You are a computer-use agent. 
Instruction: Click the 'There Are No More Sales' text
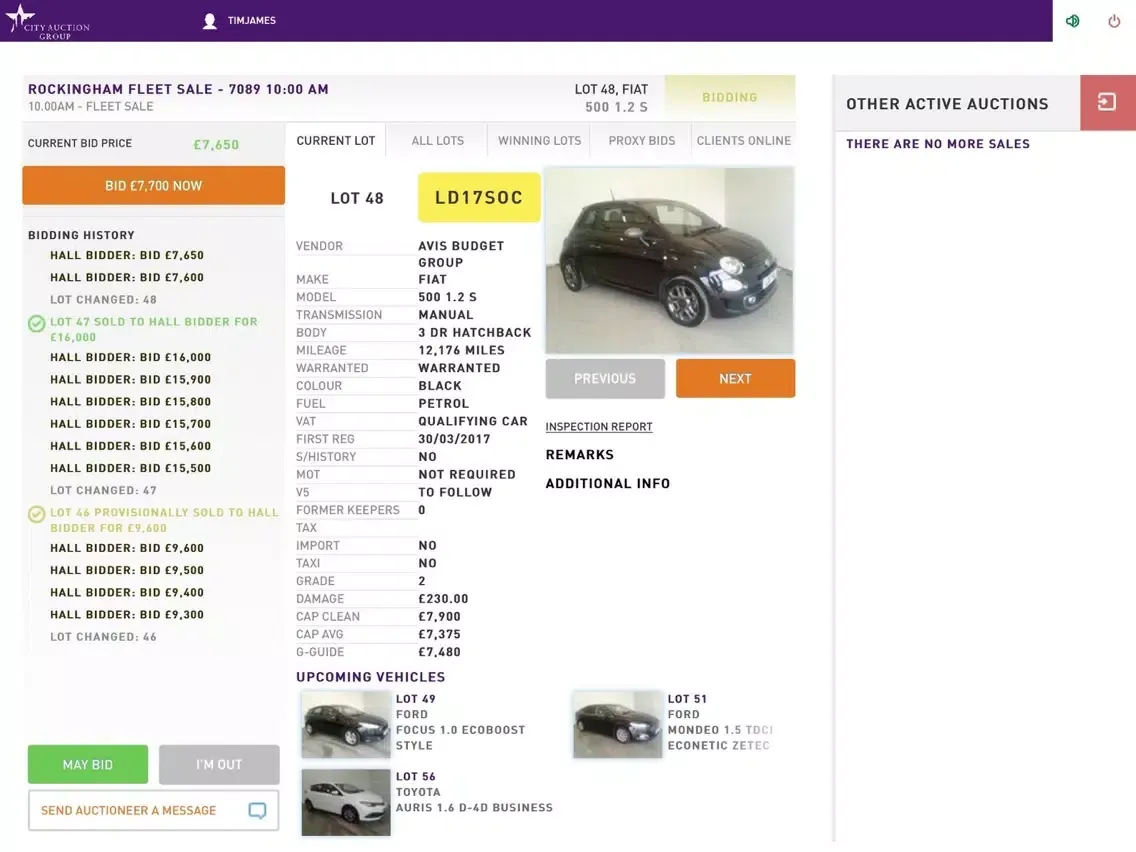pyautogui.click(x=938, y=143)
